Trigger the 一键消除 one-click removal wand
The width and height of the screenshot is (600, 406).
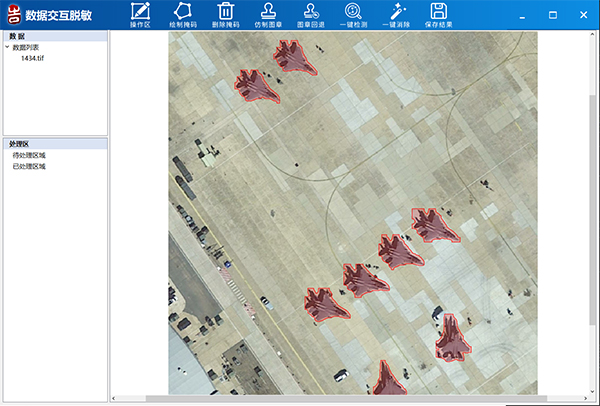click(x=397, y=14)
